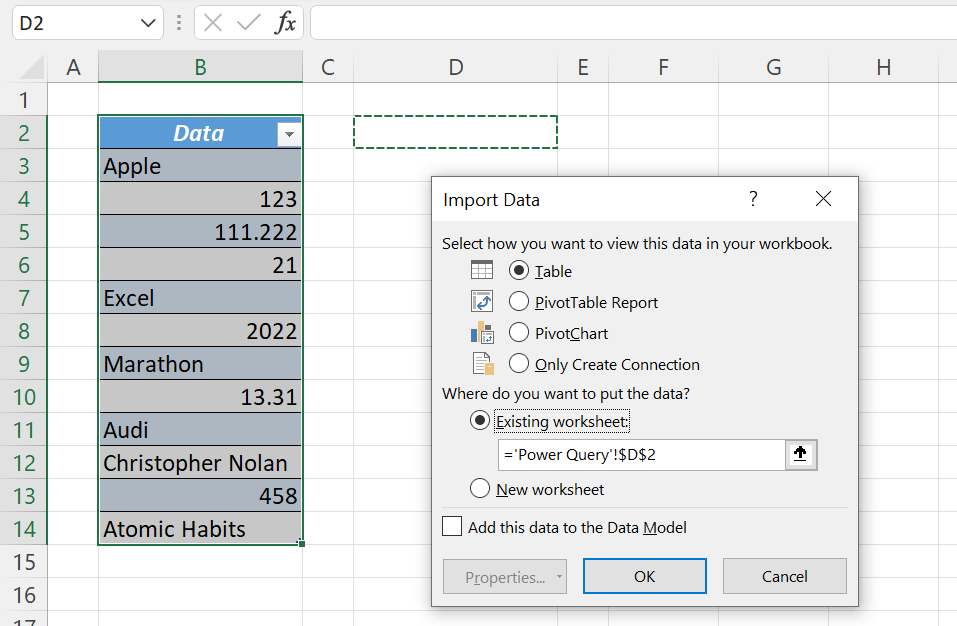The width and height of the screenshot is (957, 626).
Task: Click the Only Create Connection document icon
Action: (x=481, y=363)
